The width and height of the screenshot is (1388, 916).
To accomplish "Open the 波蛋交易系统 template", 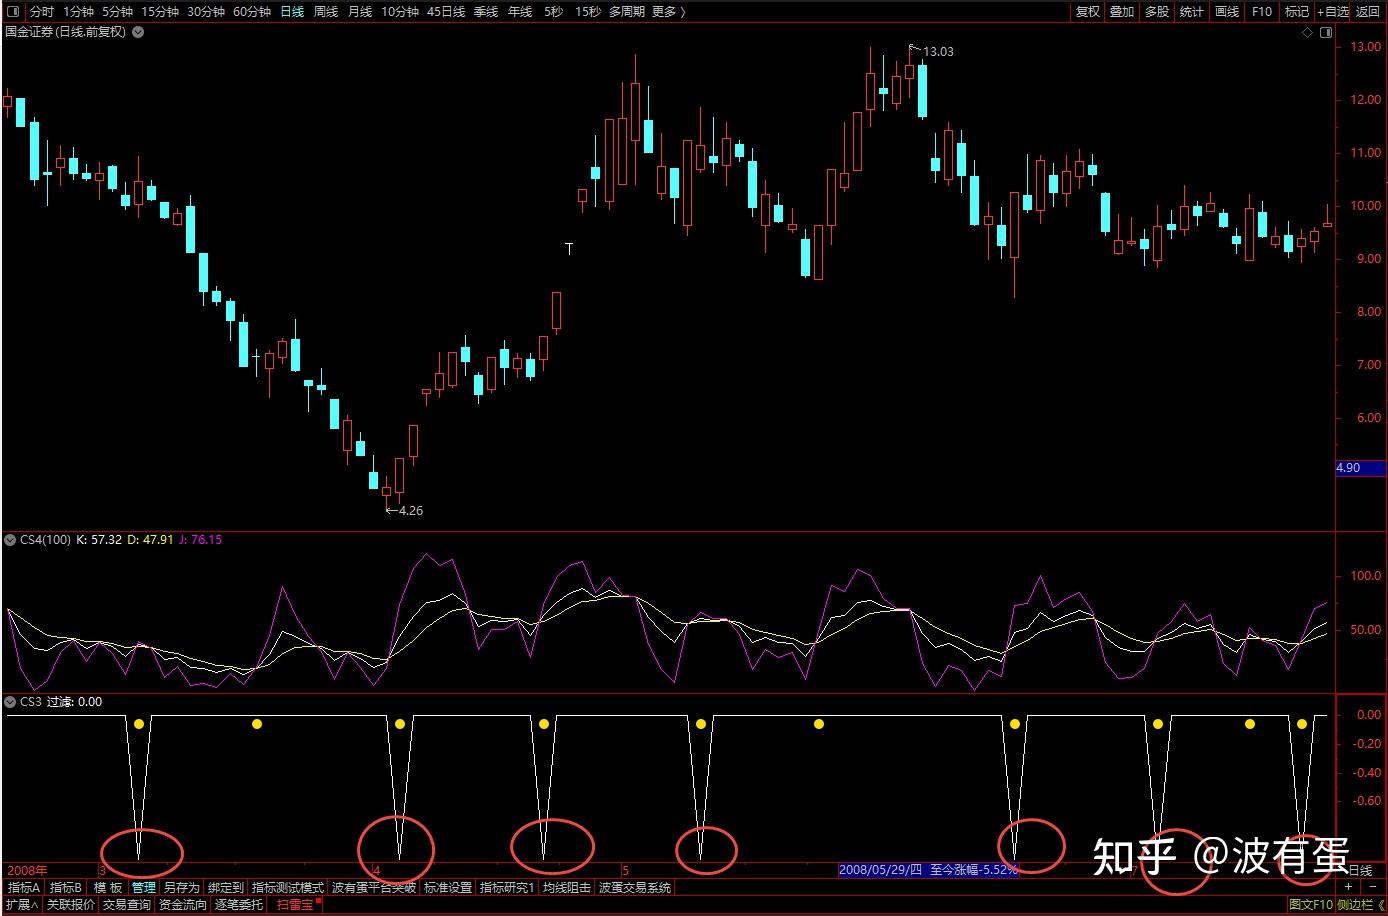I will 636,888.
